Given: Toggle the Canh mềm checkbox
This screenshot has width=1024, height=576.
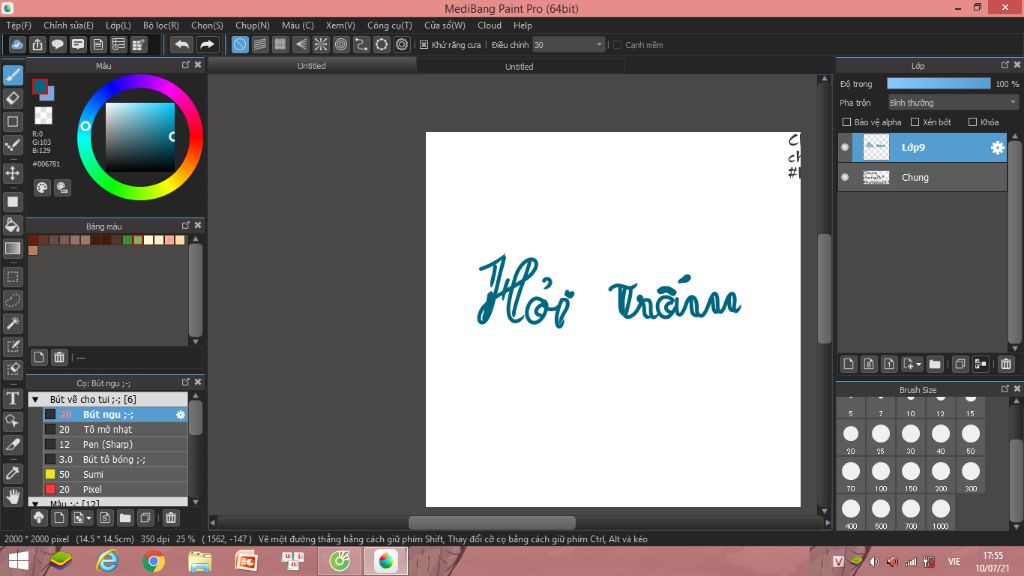Looking at the screenshot, I should [x=617, y=45].
